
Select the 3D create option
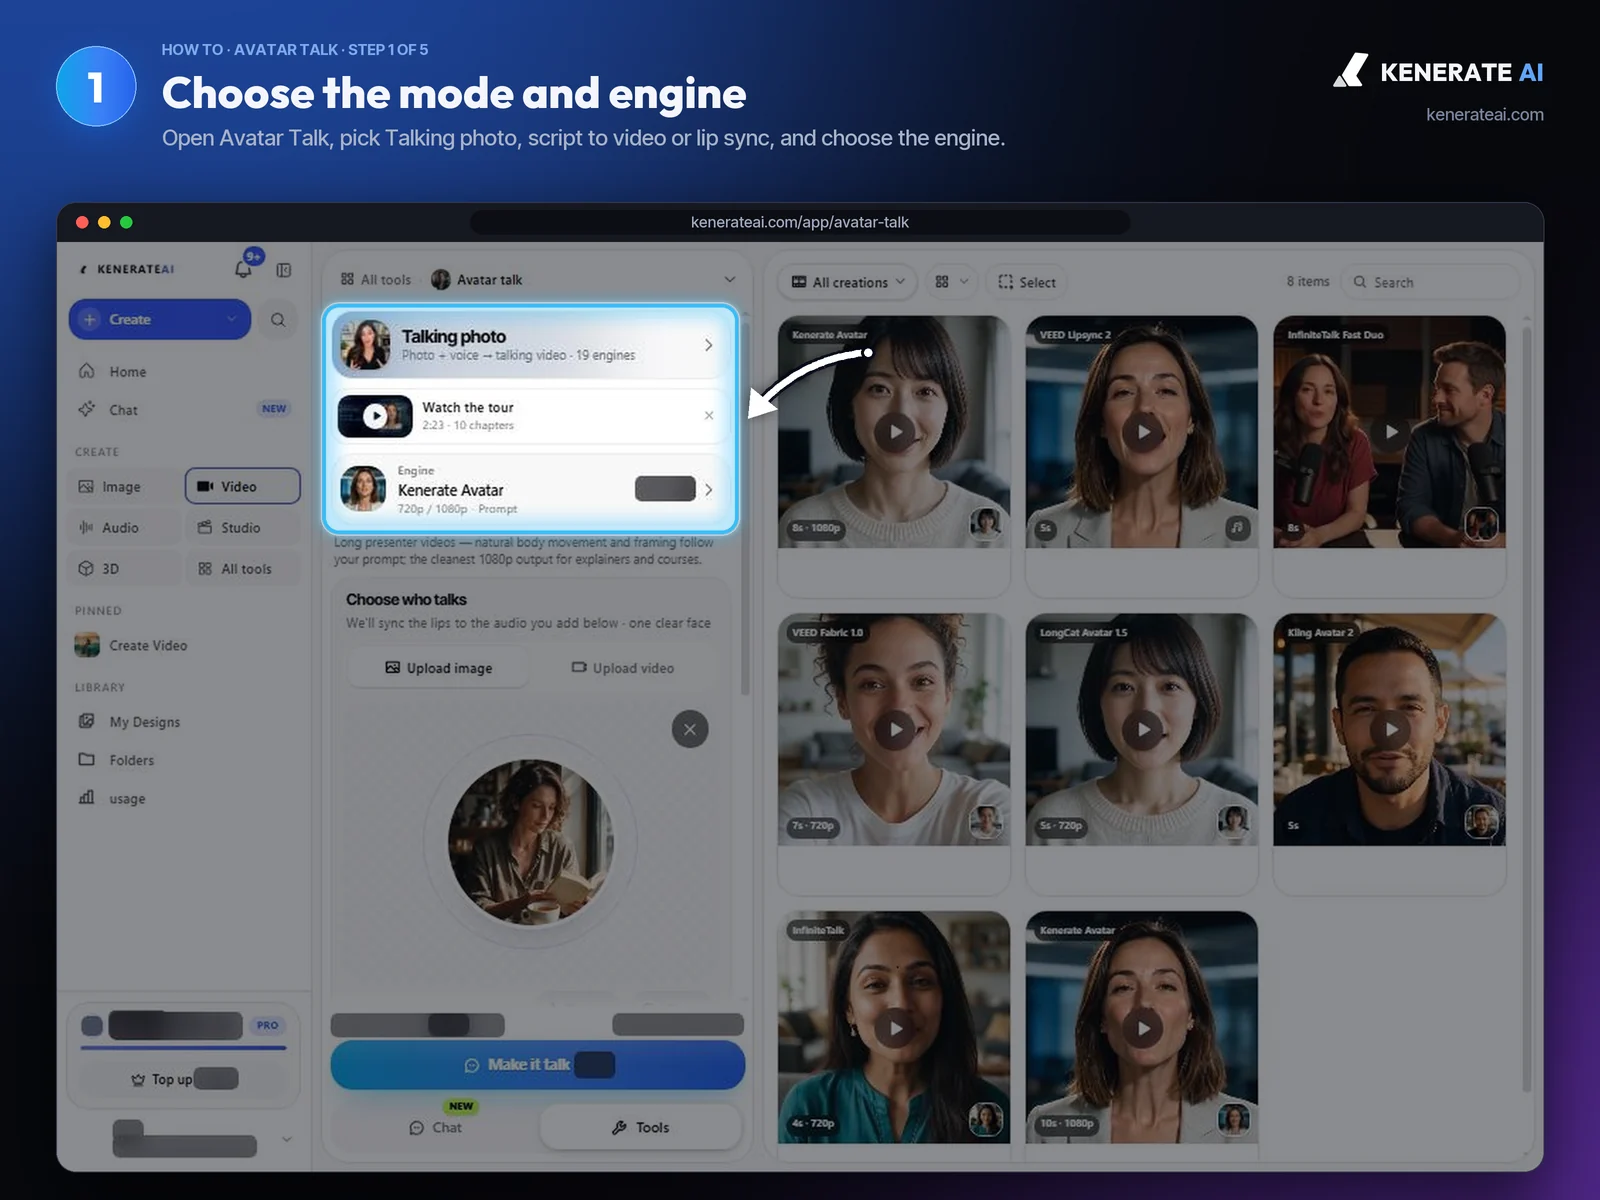tap(122, 569)
